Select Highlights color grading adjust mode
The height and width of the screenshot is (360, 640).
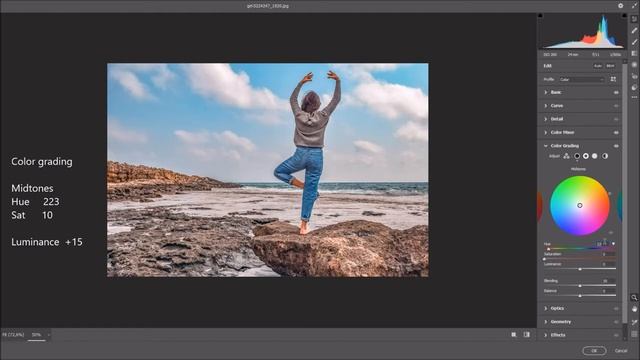(595, 156)
